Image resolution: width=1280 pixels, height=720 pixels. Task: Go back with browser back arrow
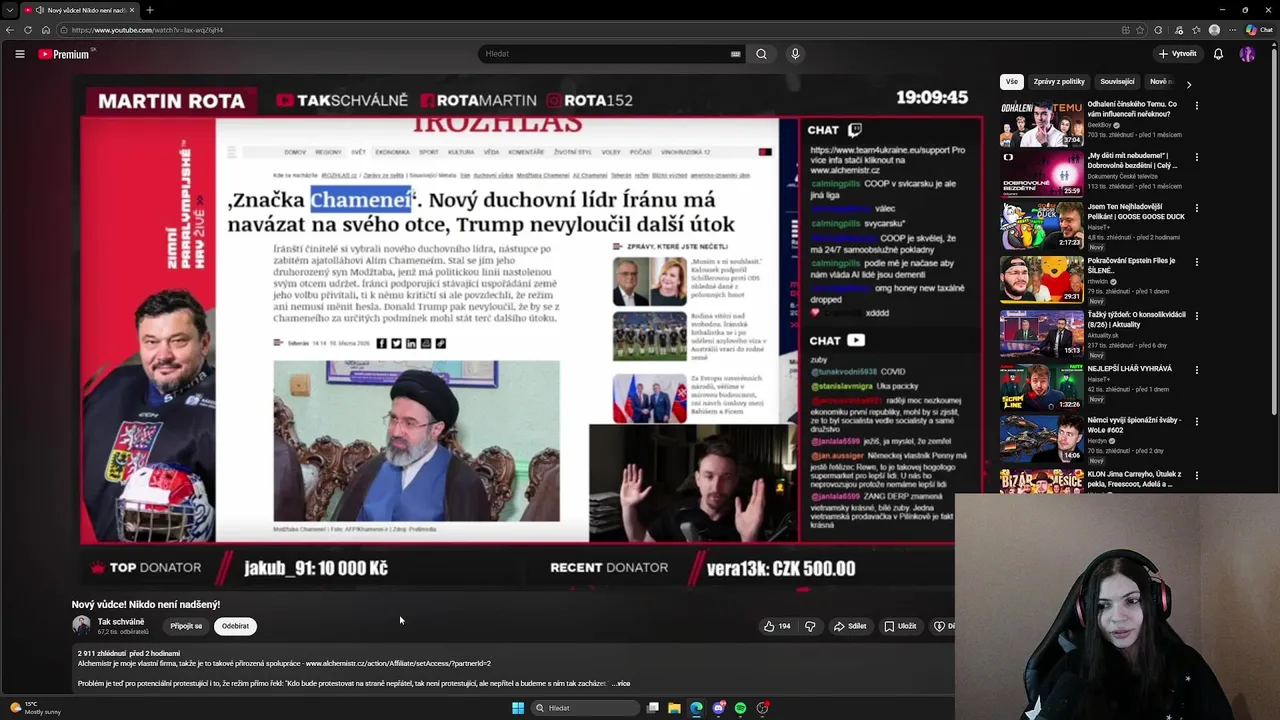click(10, 30)
